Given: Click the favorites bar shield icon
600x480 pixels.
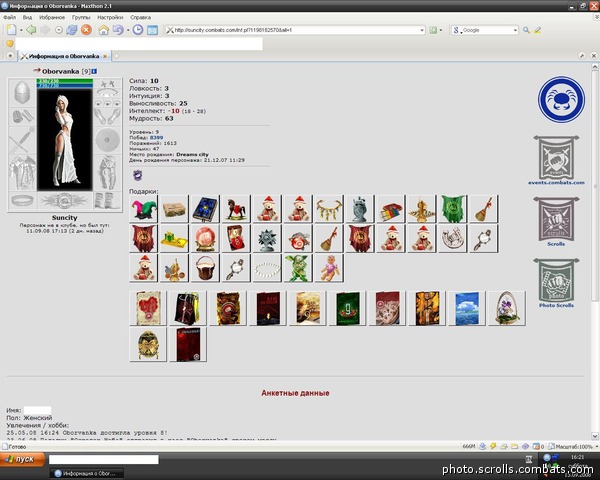Looking at the screenshot, I should [x=10, y=44].
